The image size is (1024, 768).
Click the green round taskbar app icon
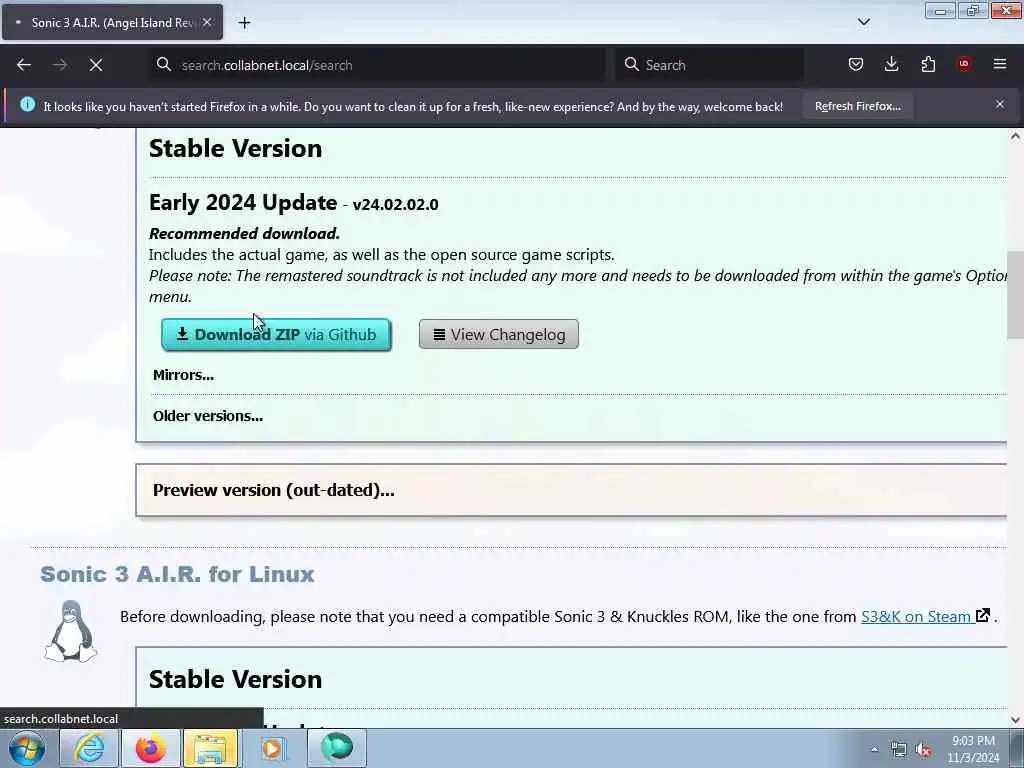[x=337, y=747]
